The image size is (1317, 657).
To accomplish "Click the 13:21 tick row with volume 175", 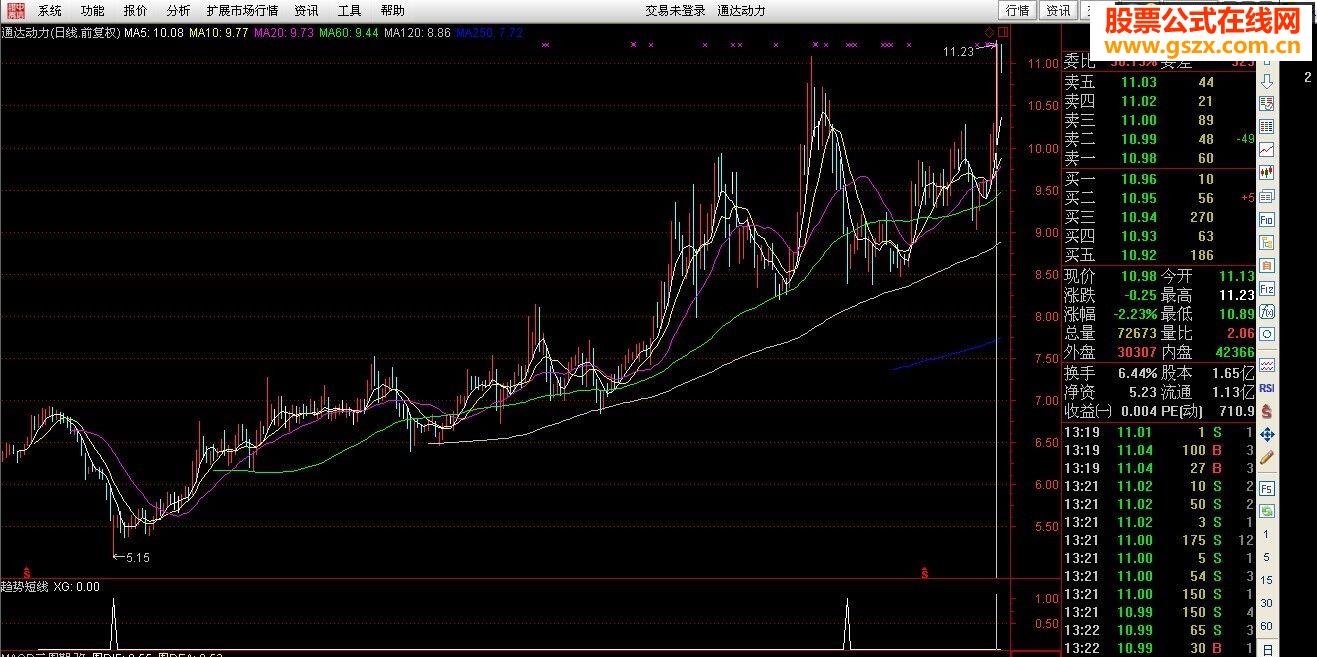I will (x=1158, y=540).
